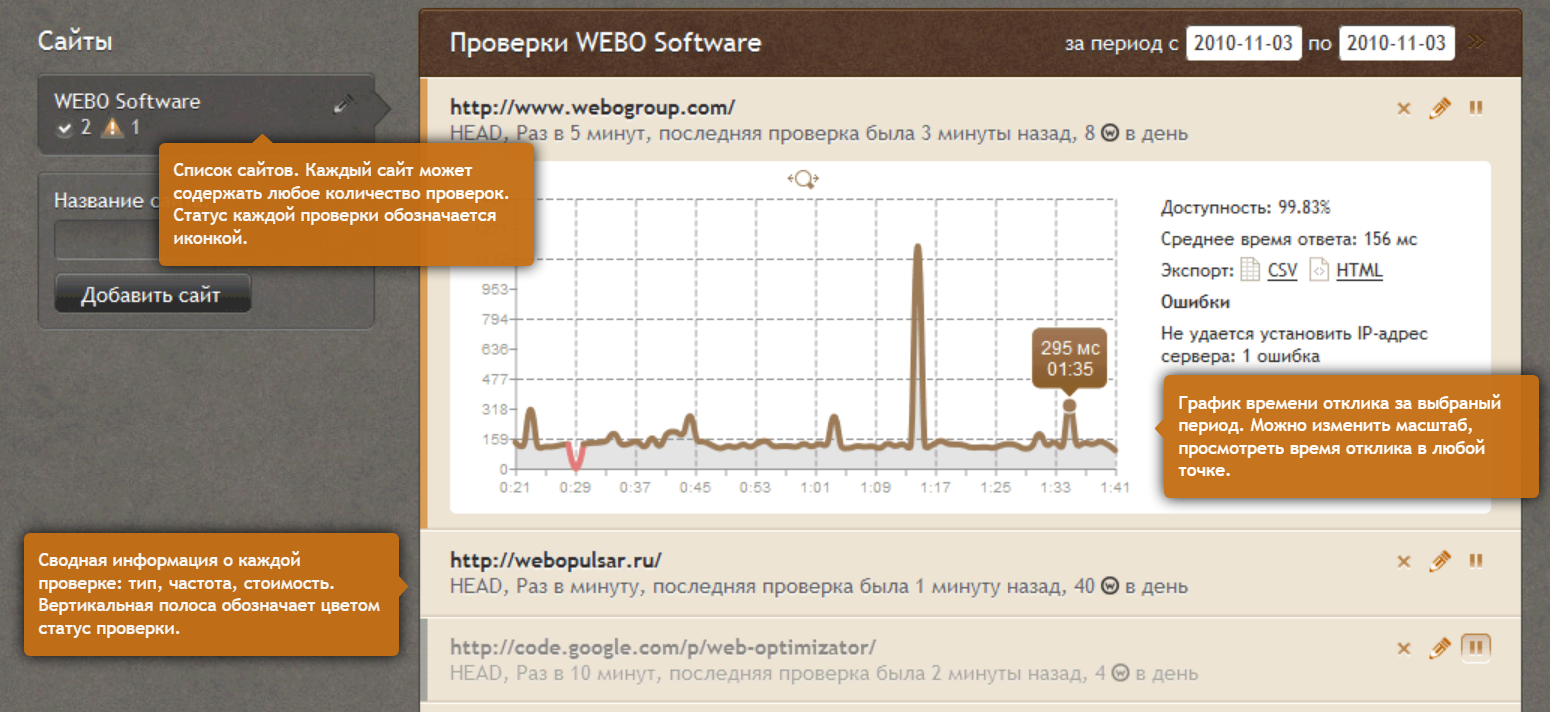Edit the webopulsar.ru check with the pencil icon

click(1439, 561)
